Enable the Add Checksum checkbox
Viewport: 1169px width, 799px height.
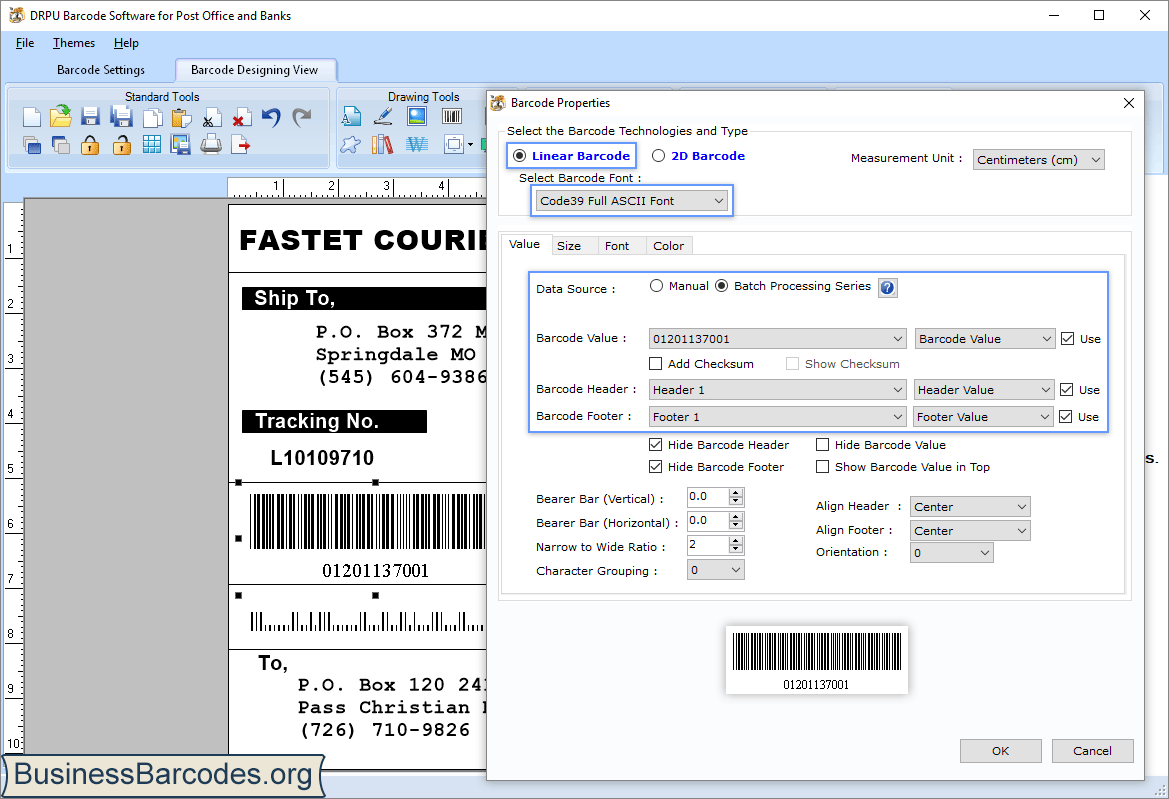tap(655, 364)
